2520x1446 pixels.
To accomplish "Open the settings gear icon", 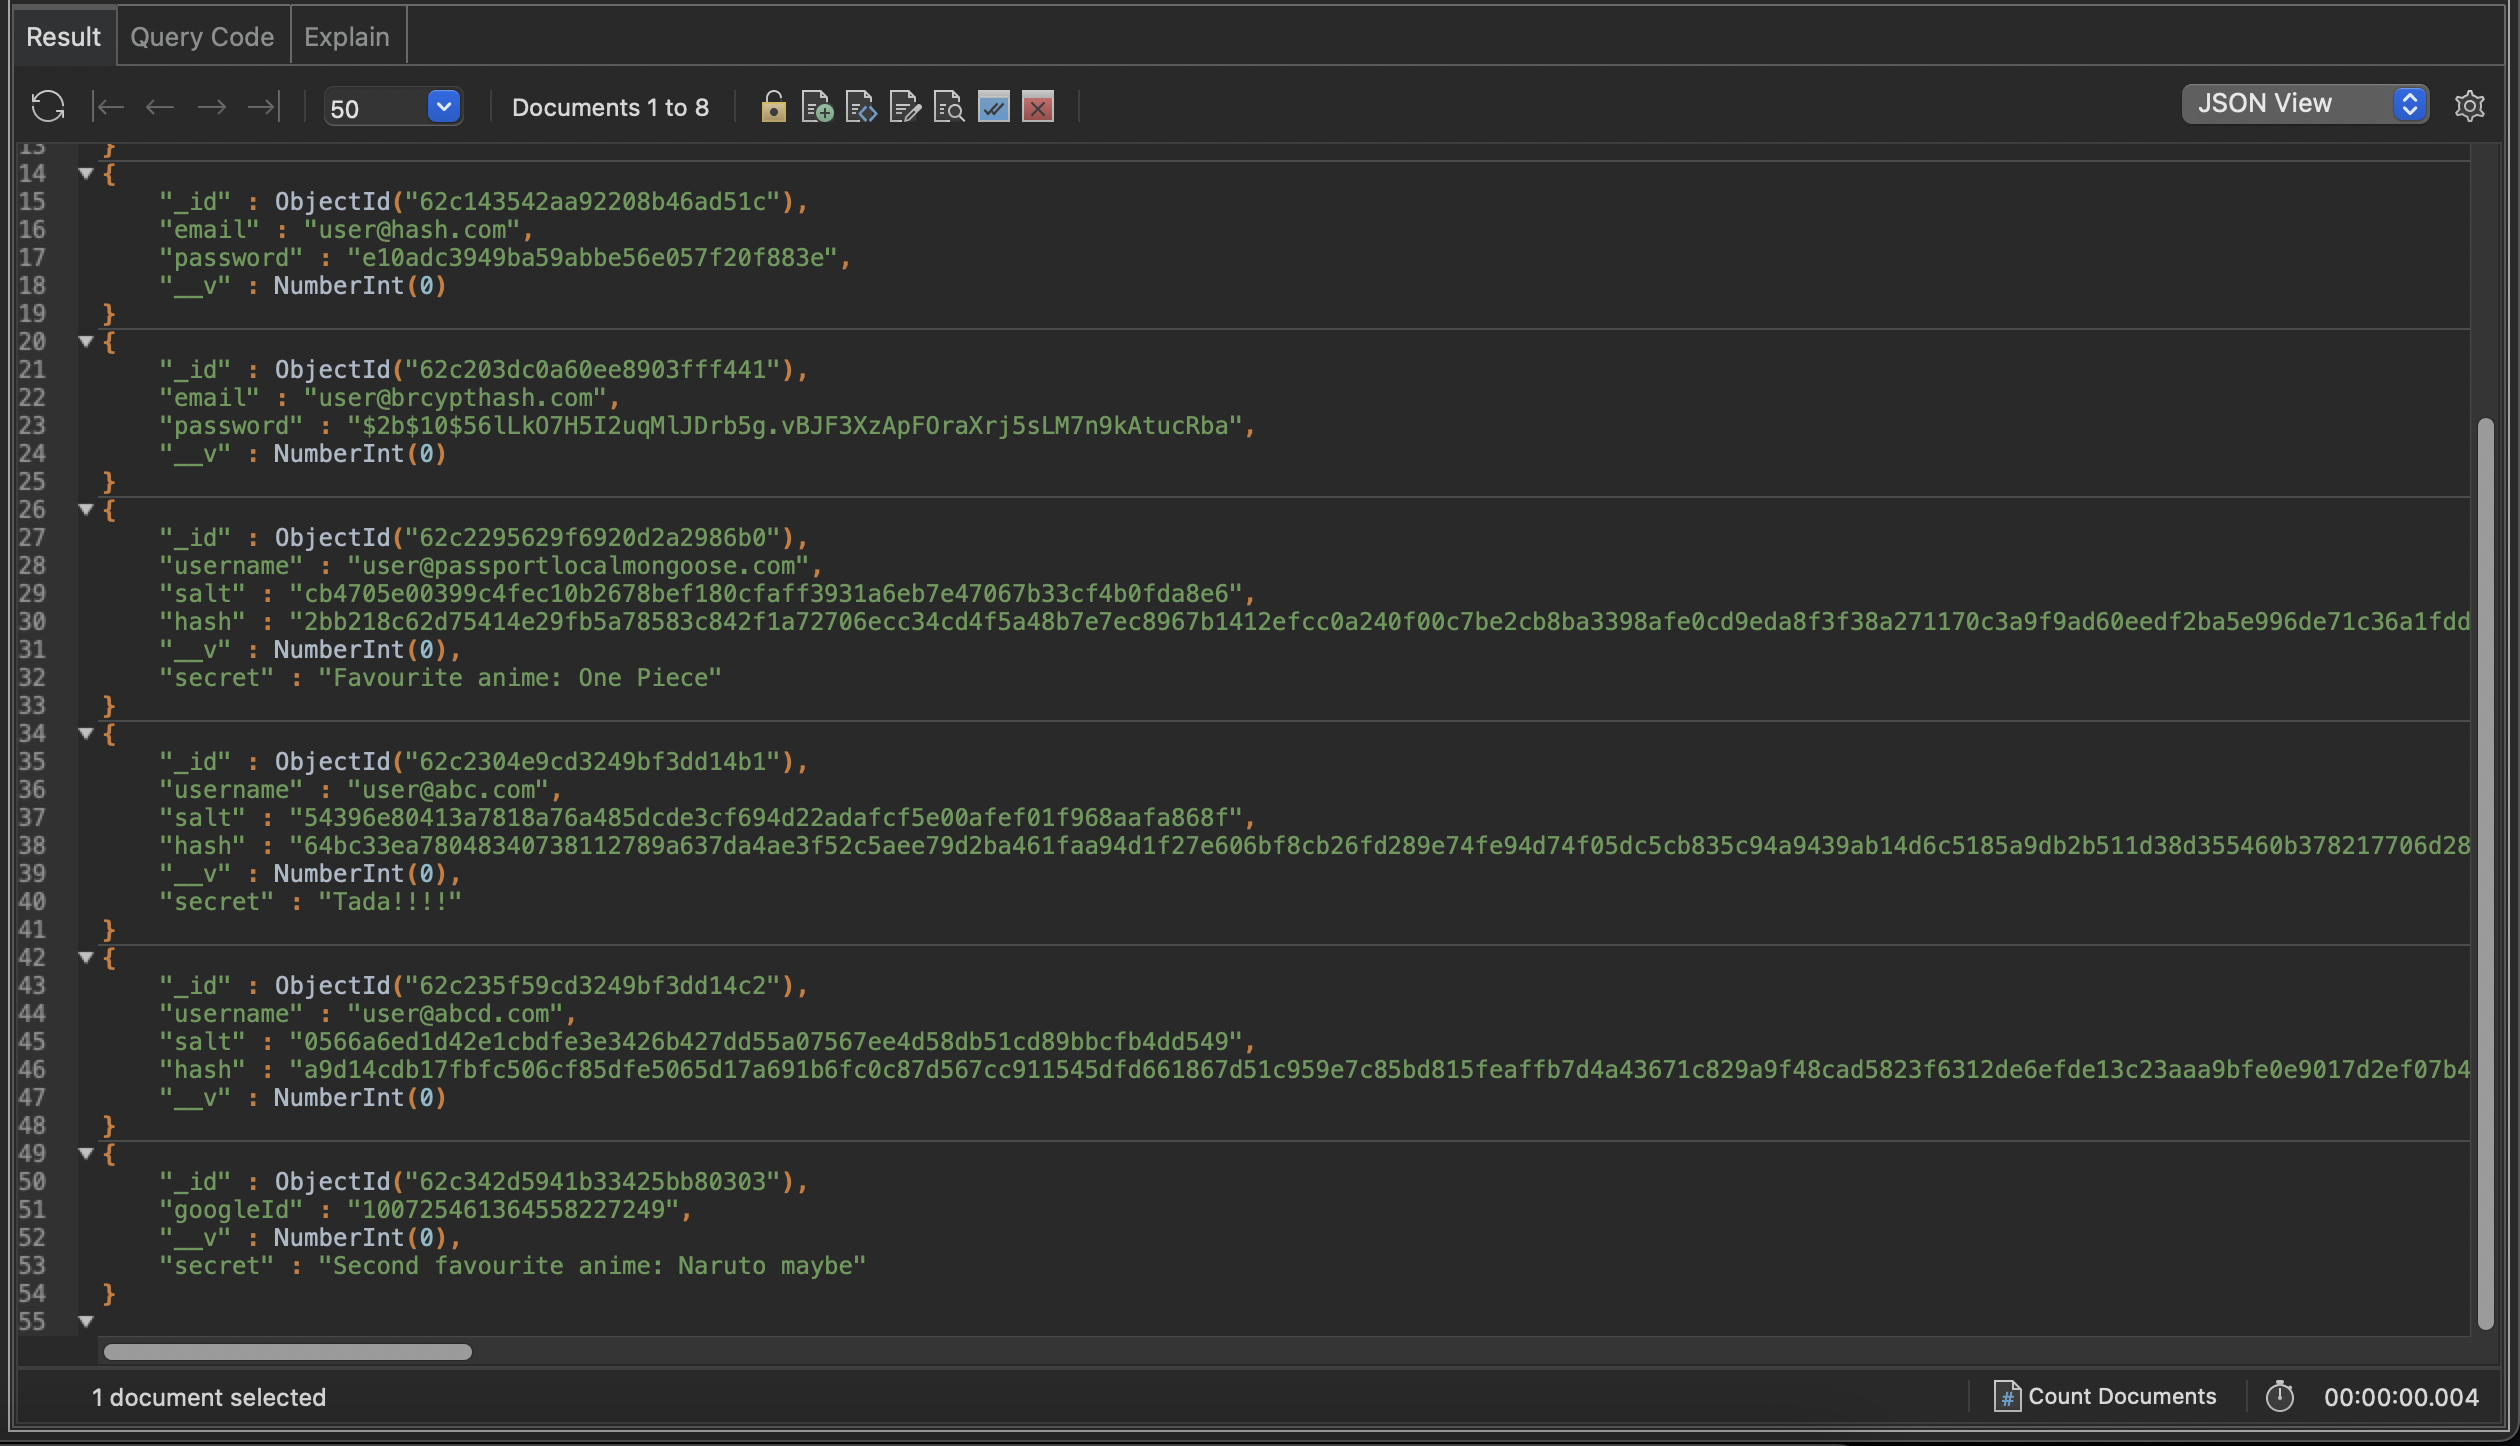I will point(2469,105).
